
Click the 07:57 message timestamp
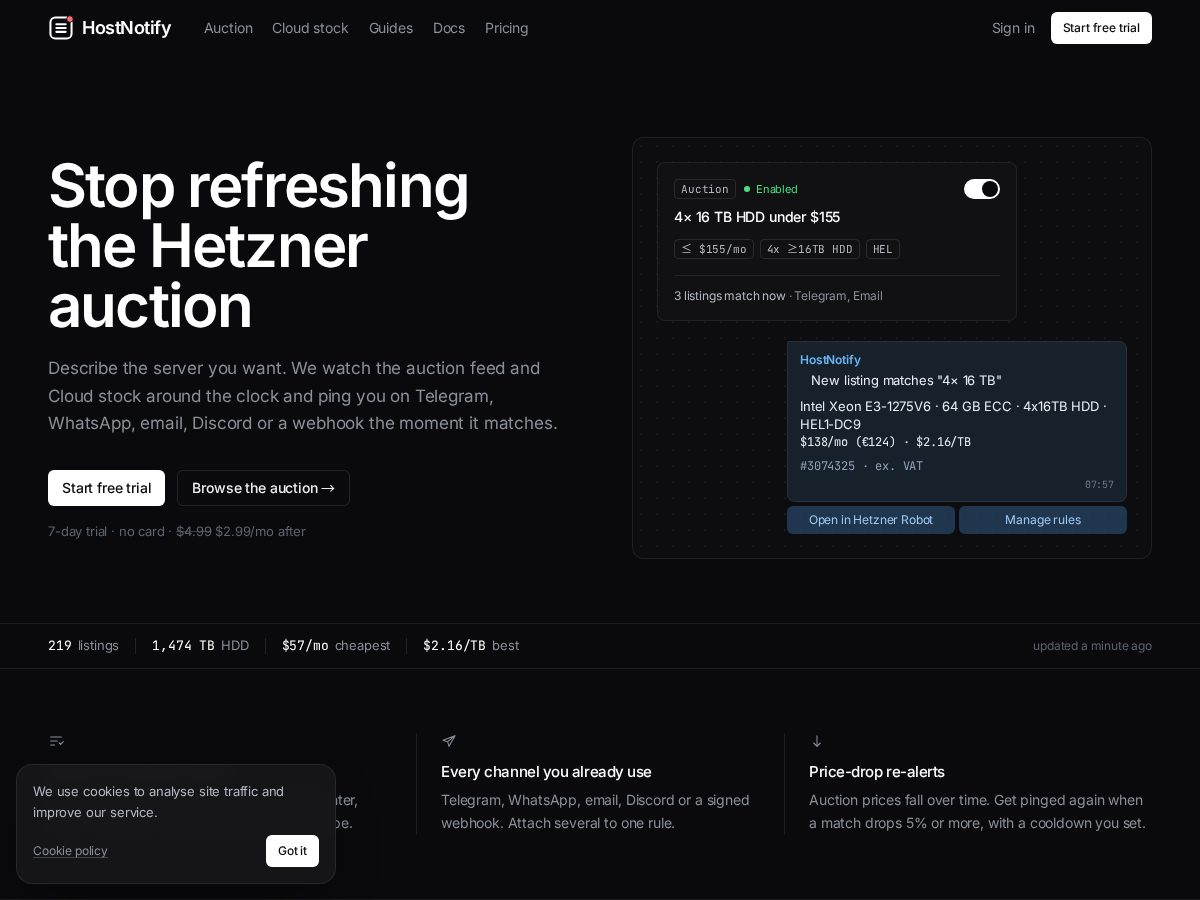1099,485
